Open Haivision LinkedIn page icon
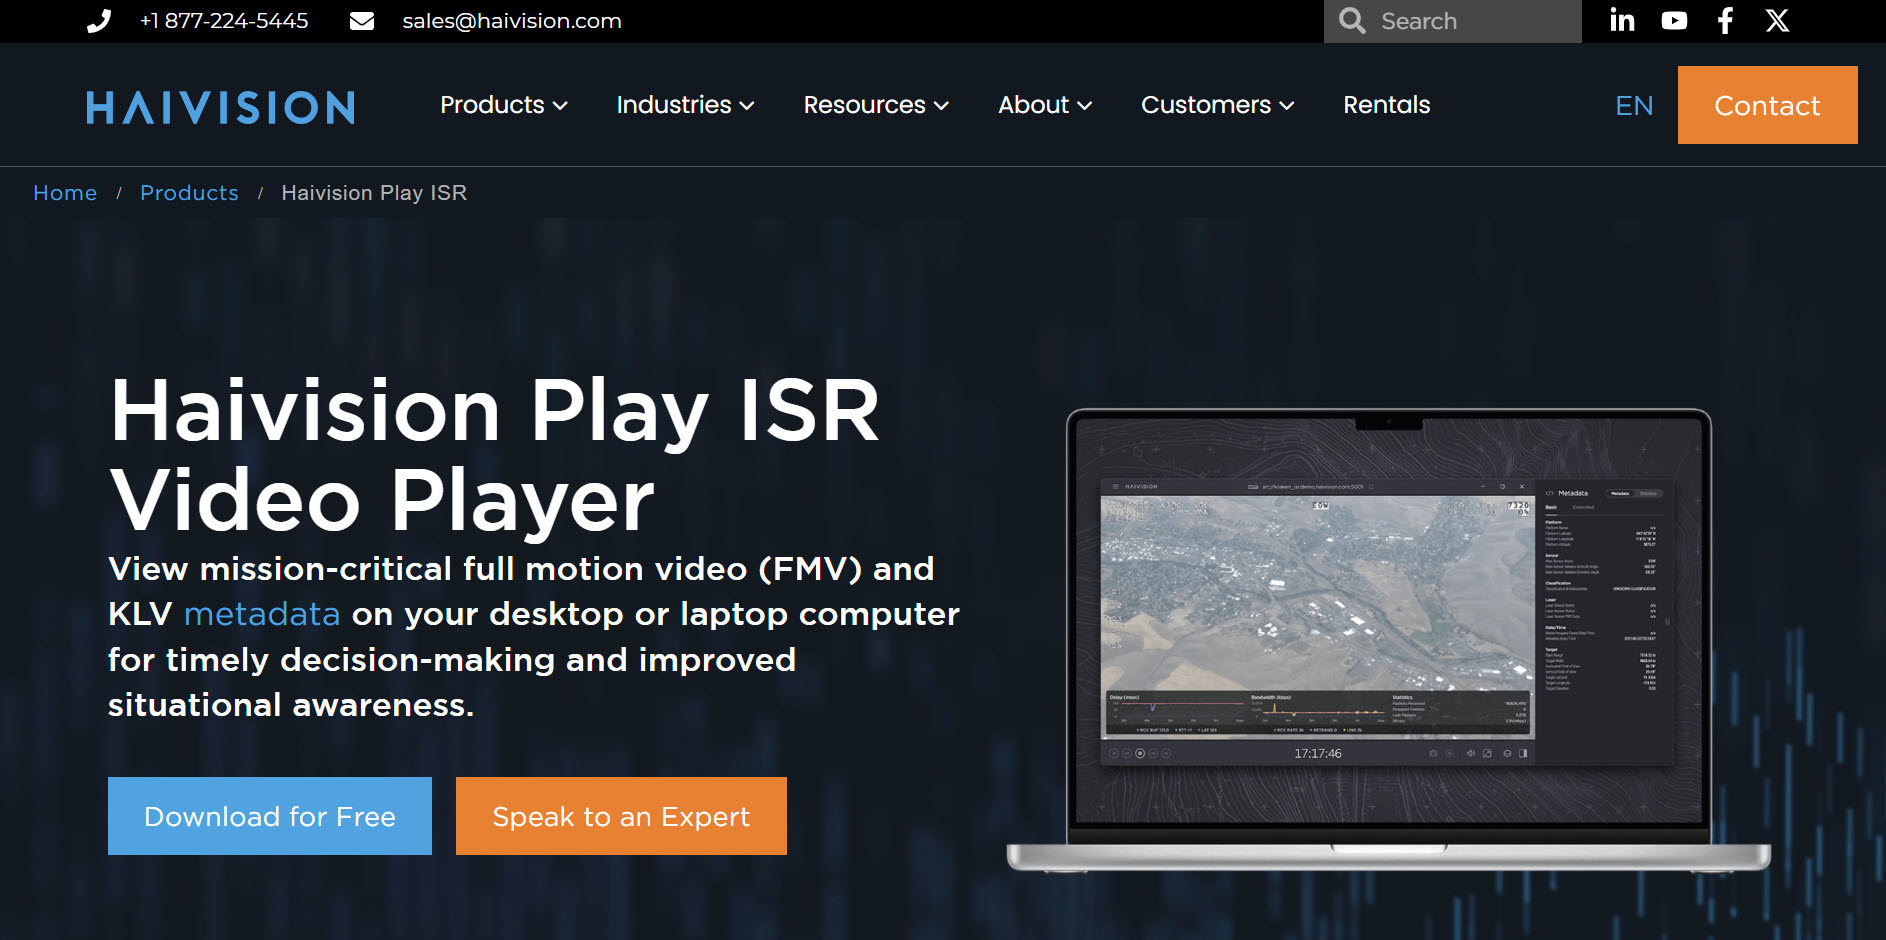This screenshot has height=940, width=1886. pos(1622,21)
